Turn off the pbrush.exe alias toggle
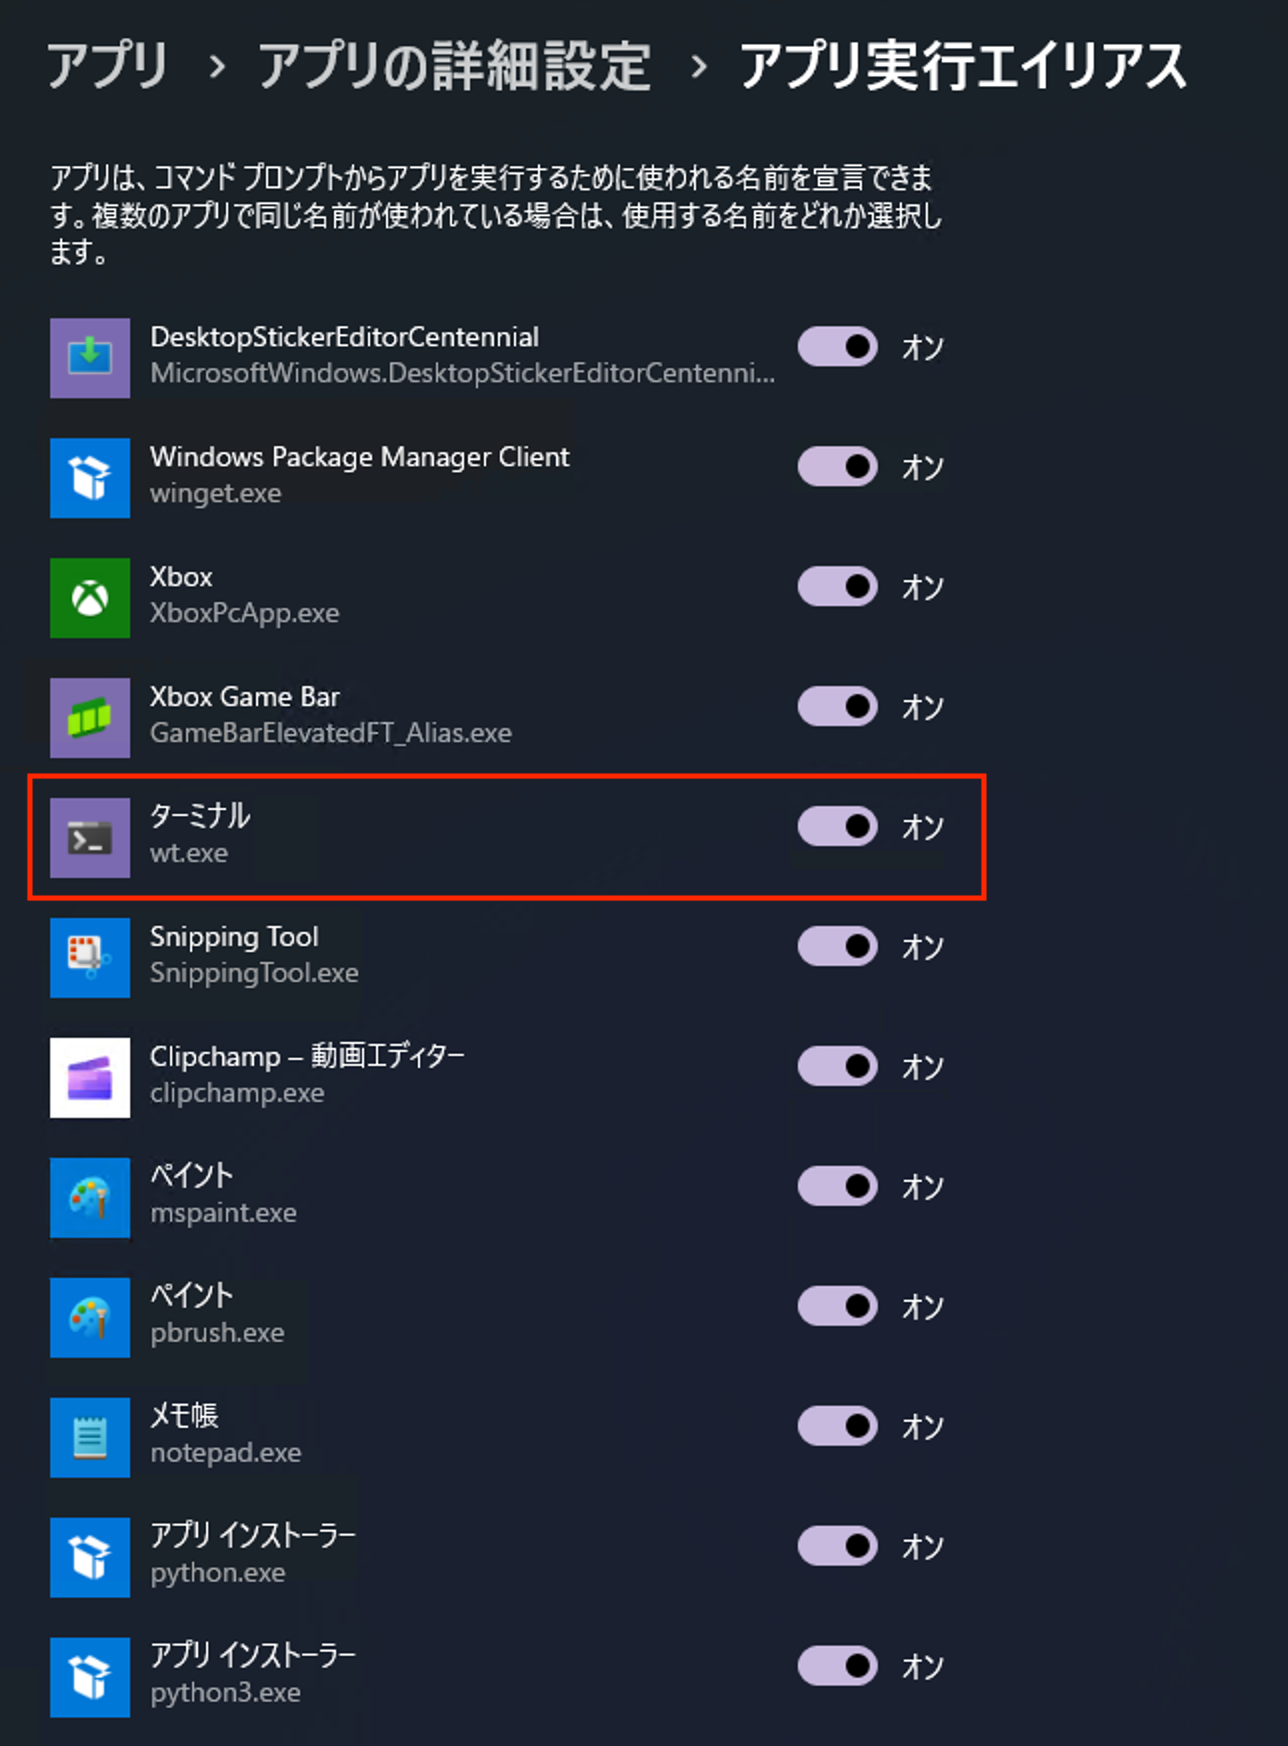This screenshot has width=1288, height=1746. click(x=838, y=1306)
